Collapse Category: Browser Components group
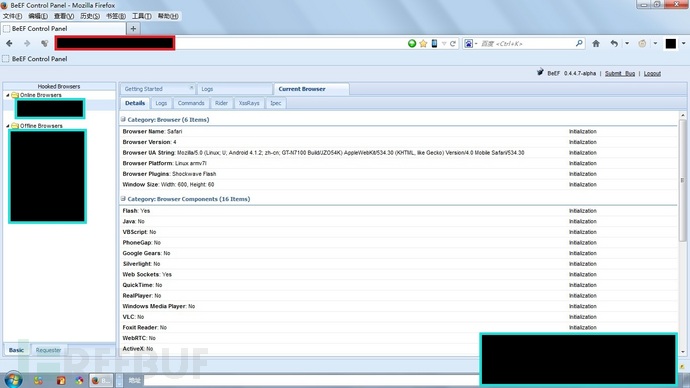The width and height of the screenshot is (690, 388). (123, 199)
